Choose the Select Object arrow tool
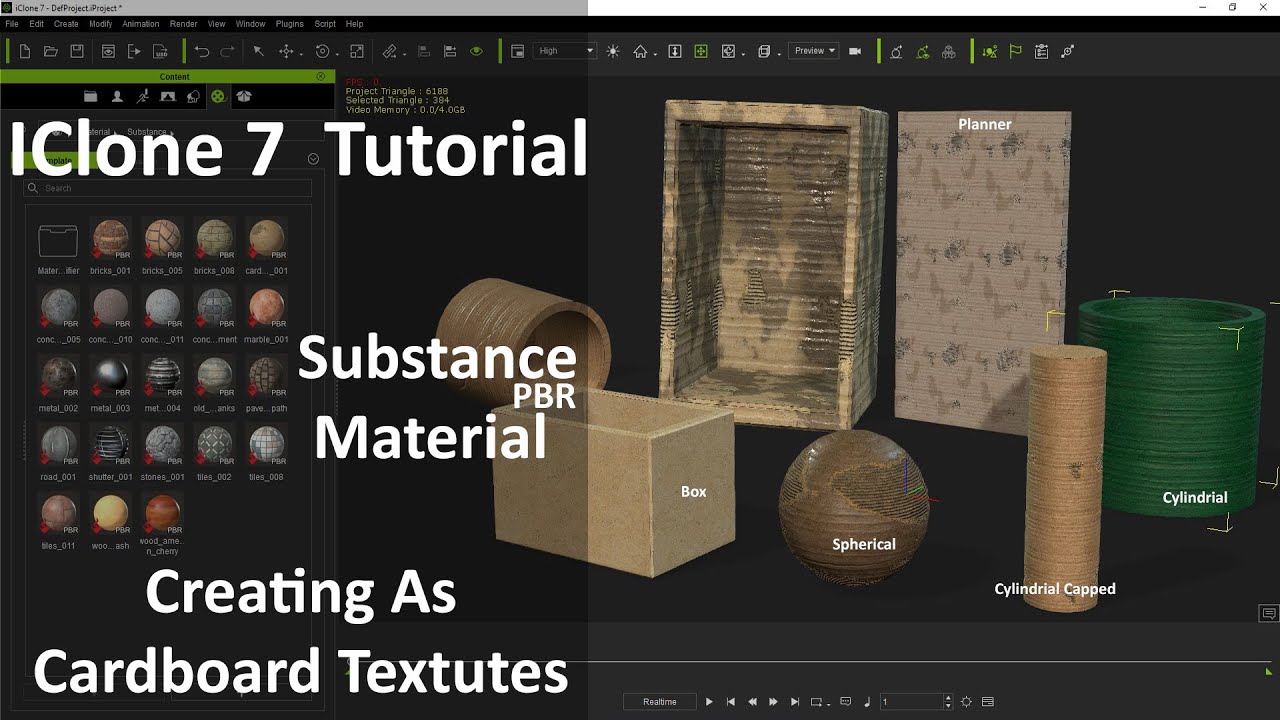Image resolution: width=1280 pixels, height=720 pixels. point(258,51)
